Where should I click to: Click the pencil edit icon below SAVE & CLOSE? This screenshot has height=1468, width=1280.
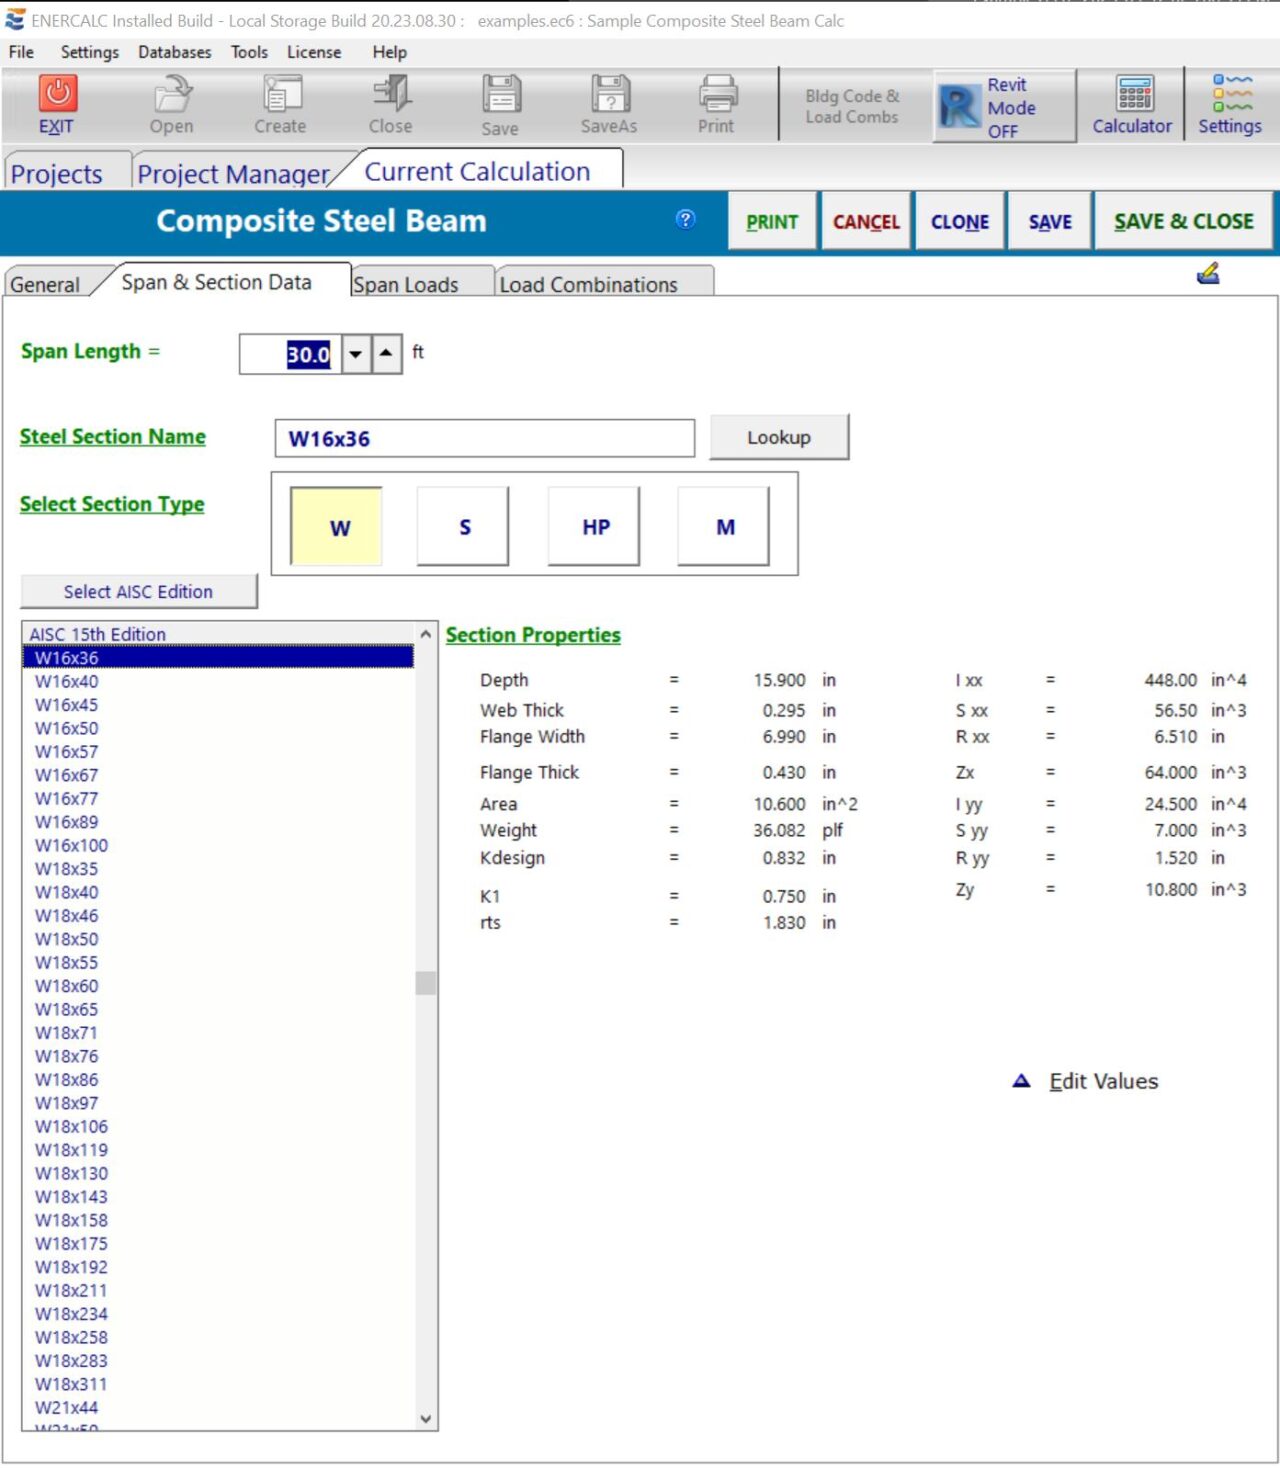coord(1208,273)
